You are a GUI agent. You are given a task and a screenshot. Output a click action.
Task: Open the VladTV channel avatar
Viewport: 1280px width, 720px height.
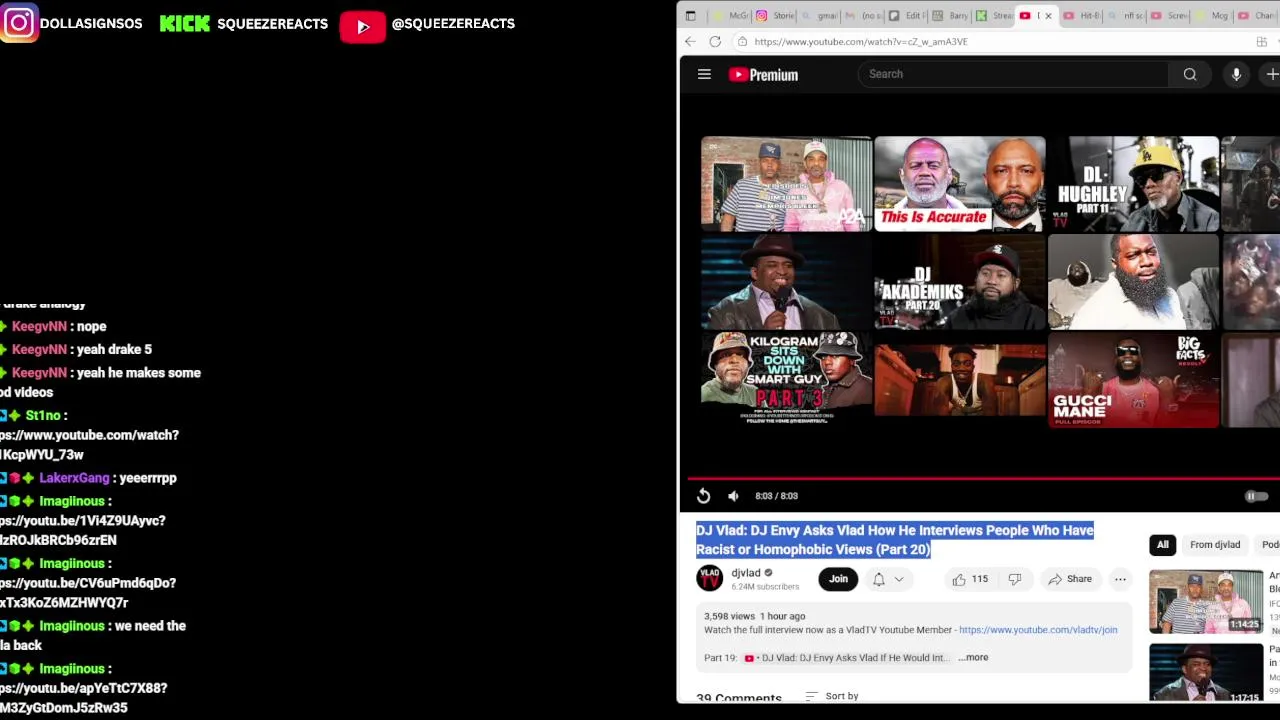(709, 579)
